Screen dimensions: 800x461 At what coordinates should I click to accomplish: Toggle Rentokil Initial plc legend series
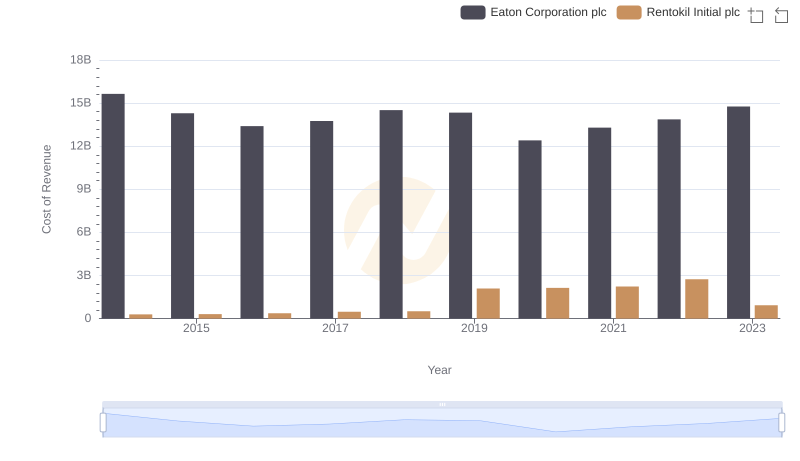[678, 12]
